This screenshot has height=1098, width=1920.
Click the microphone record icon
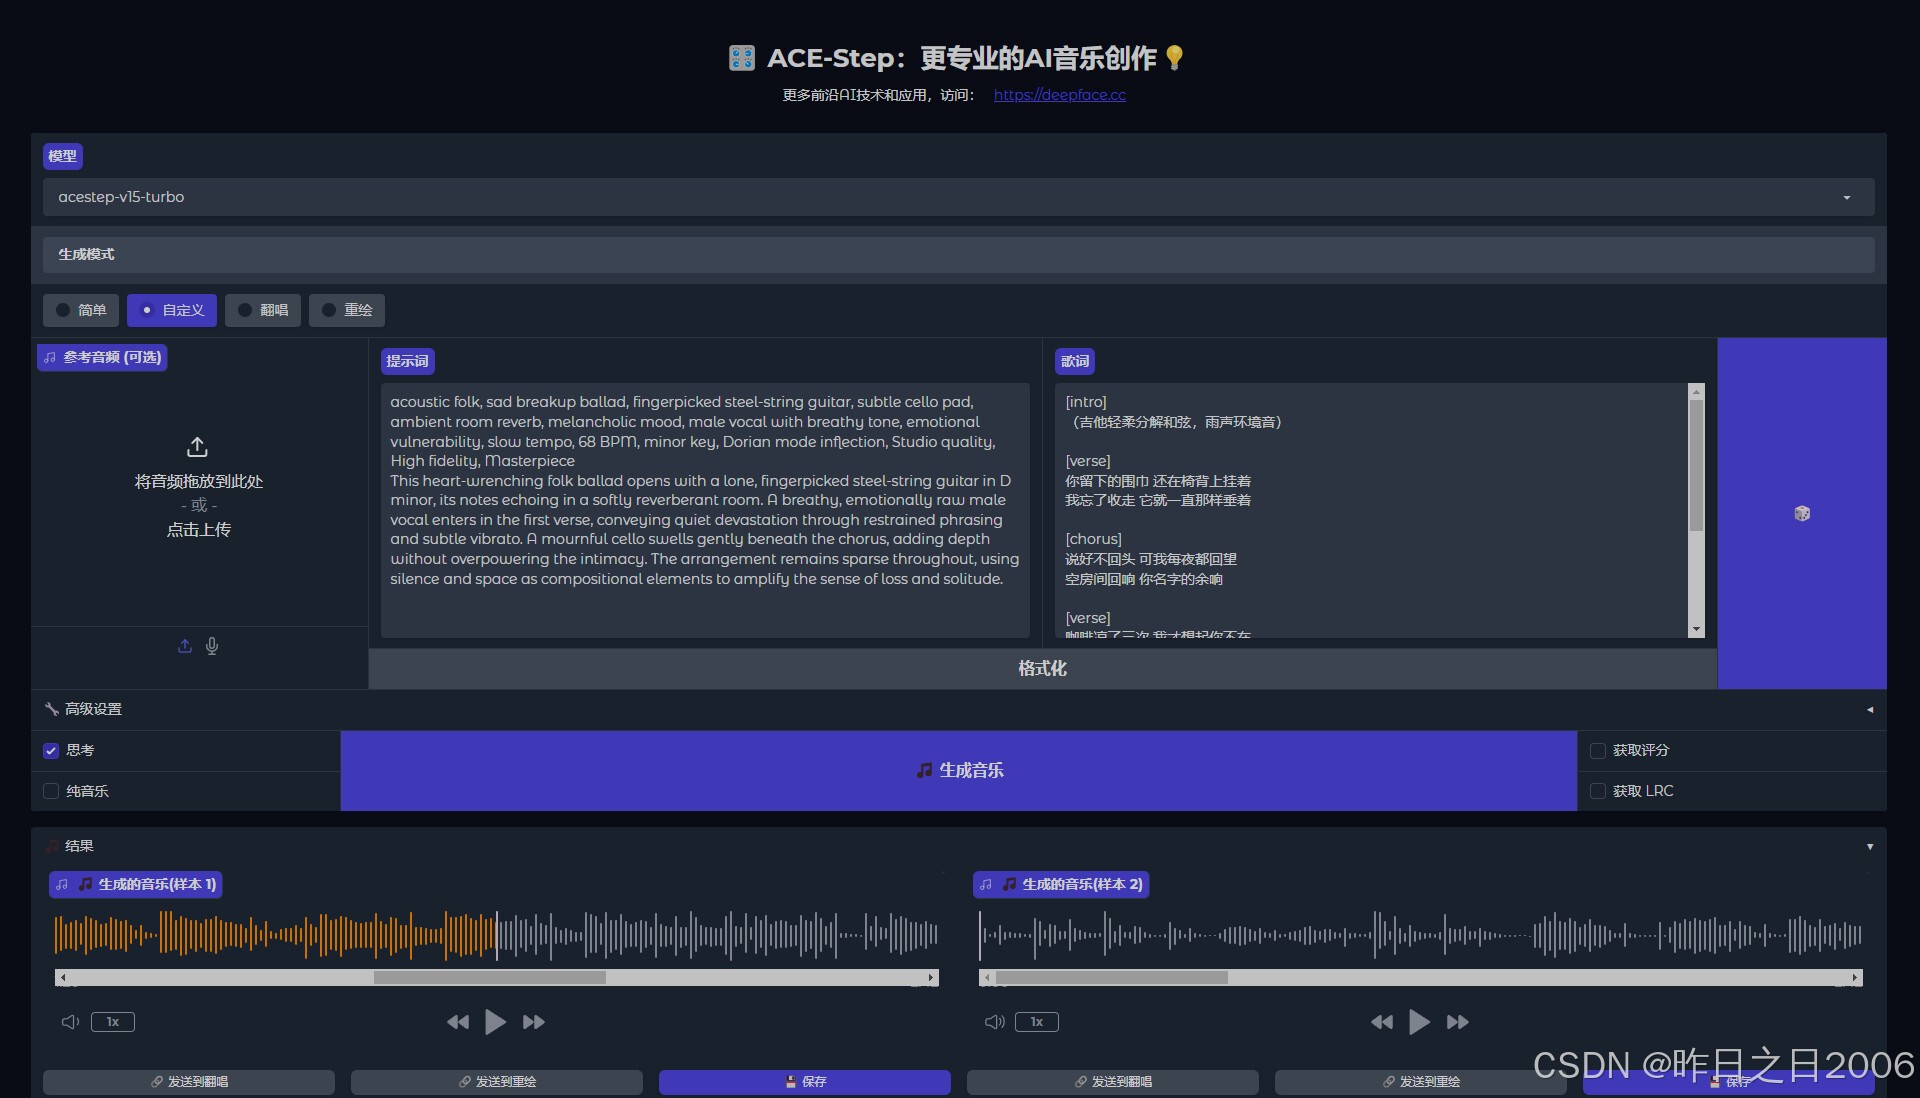pyautogui.click(x=212, y=646)
